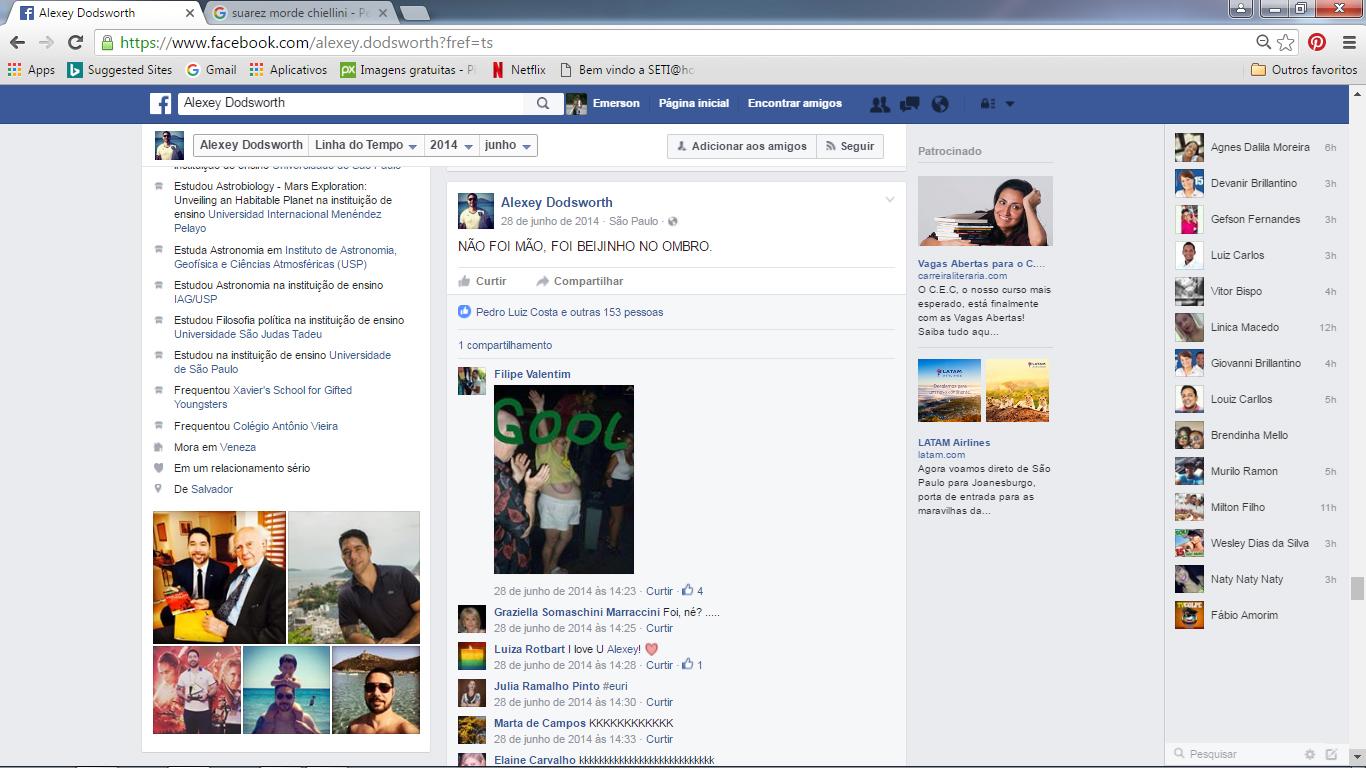Switch to the Alexey Dodsworth browser tab
The image size is (1366, 768).
coord(105,13)
